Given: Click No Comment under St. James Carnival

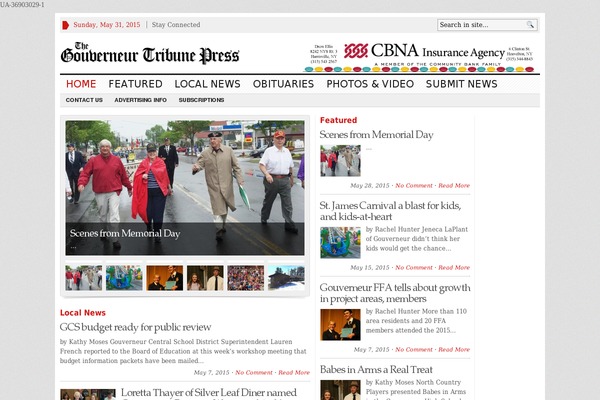Looking at the screenshot, I should [414, 268].
